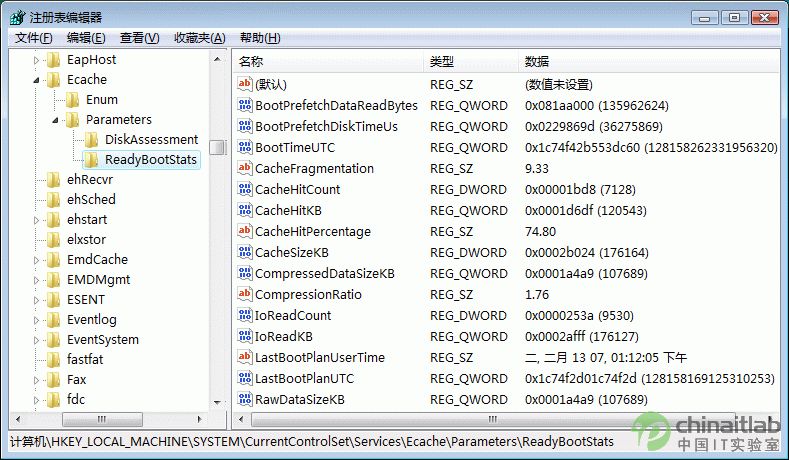Click the folder icon of ReadyBootStats

click(x=91, y=160)
